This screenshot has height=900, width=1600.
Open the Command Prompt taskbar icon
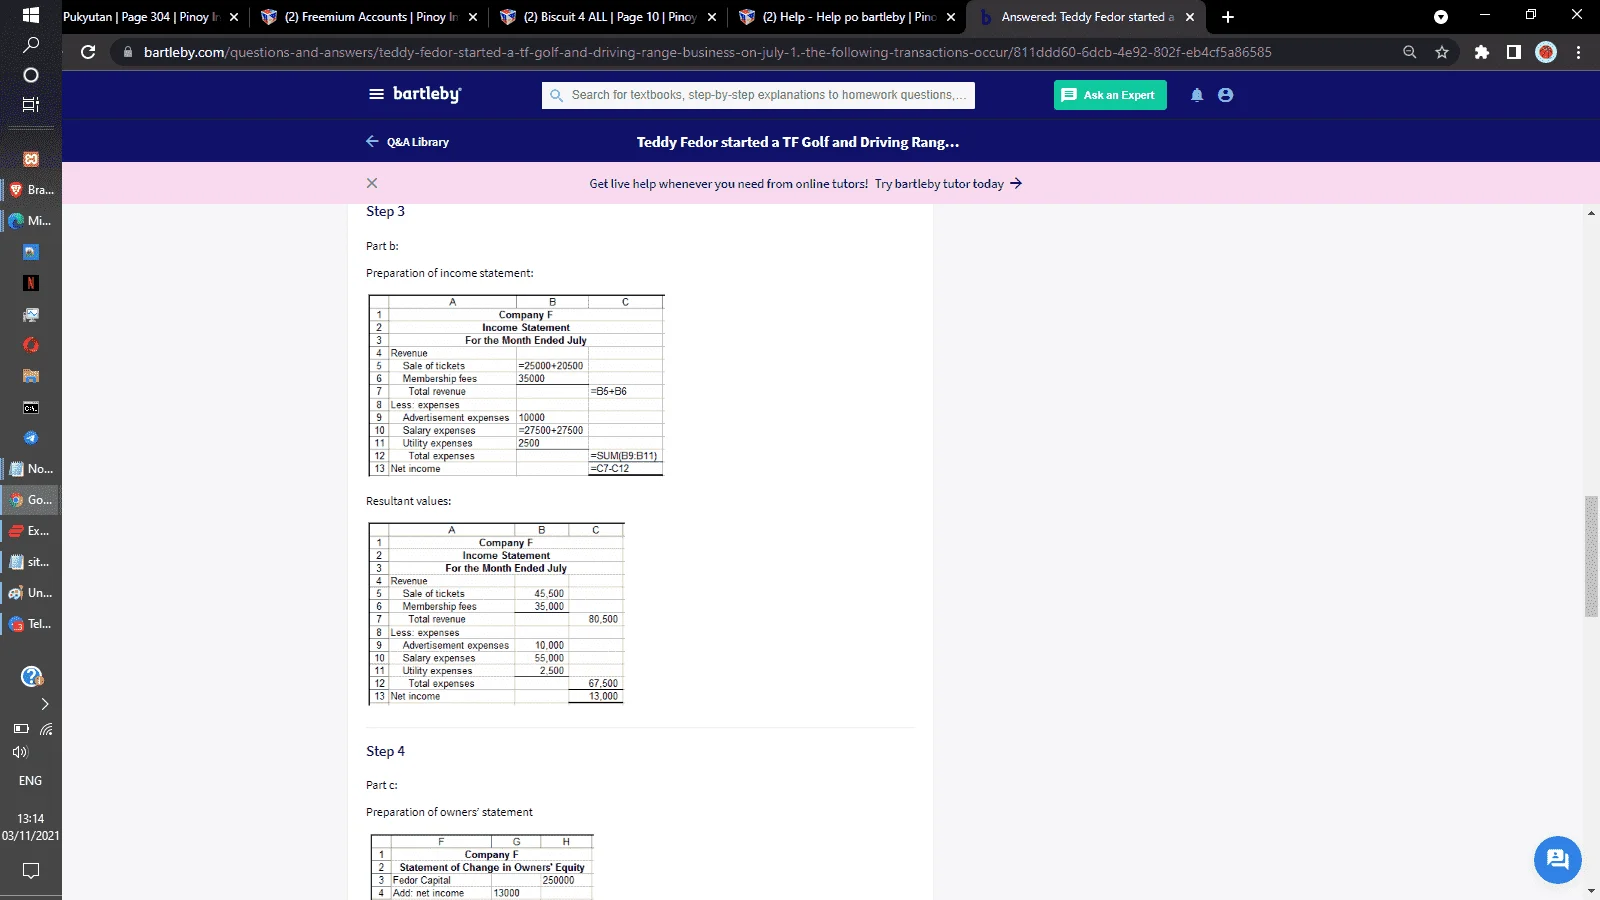click(31, 407)
